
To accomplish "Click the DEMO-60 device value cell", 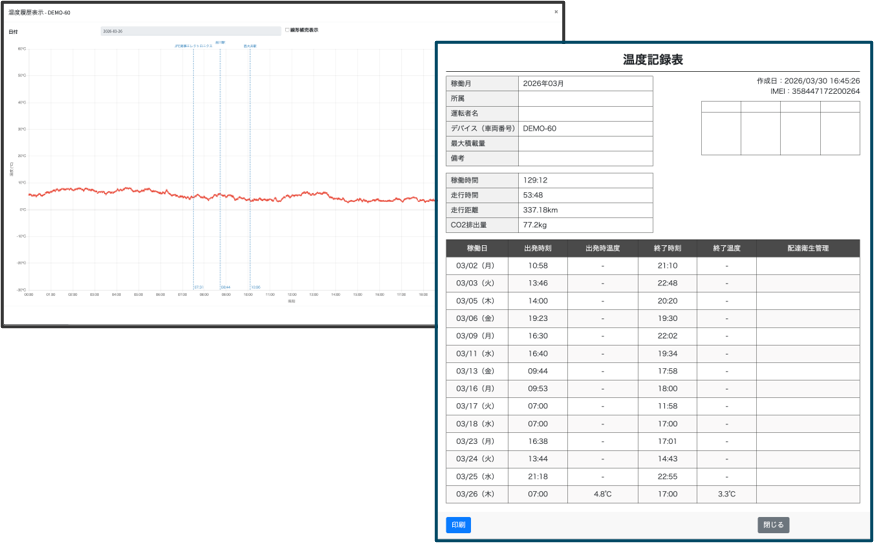I will coord(585,128).
